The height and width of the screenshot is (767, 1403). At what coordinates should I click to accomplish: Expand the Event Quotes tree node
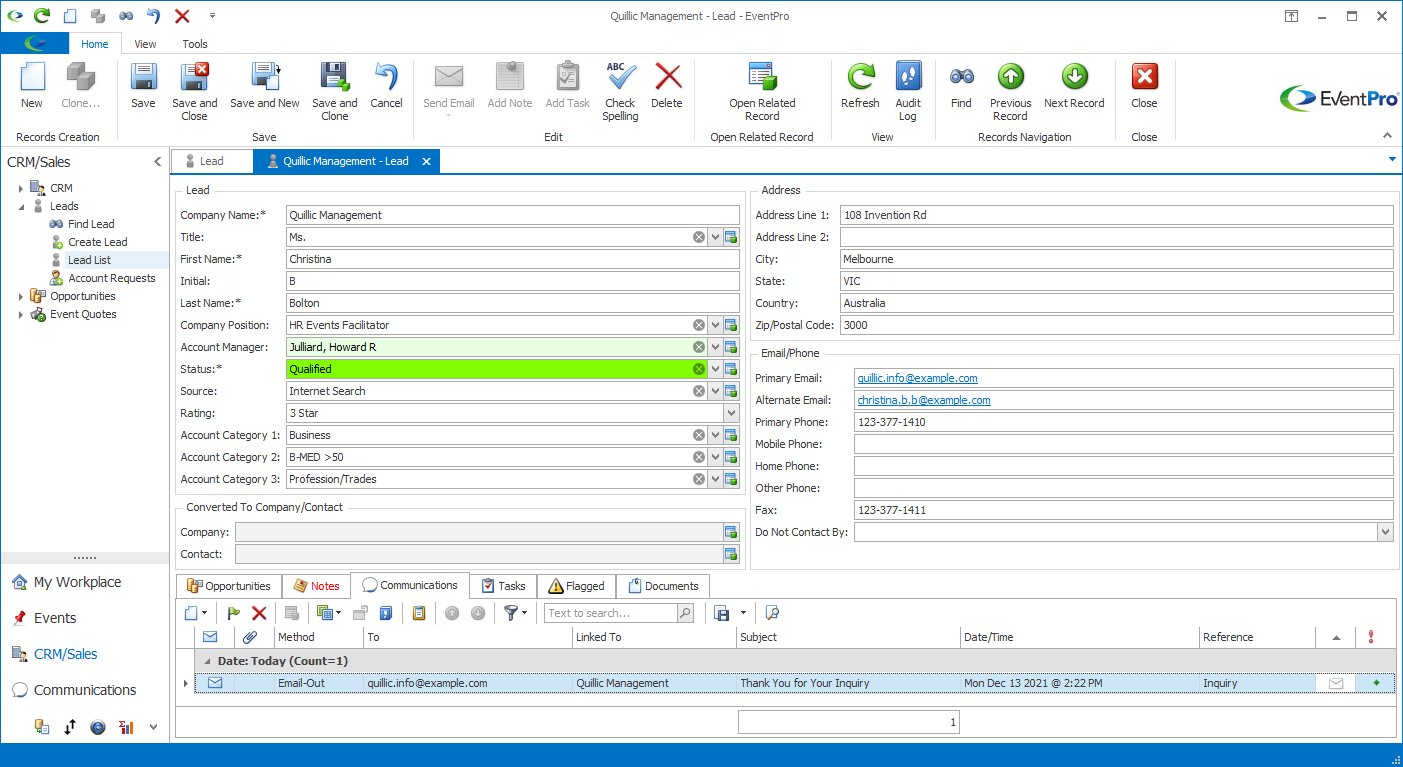20,314
